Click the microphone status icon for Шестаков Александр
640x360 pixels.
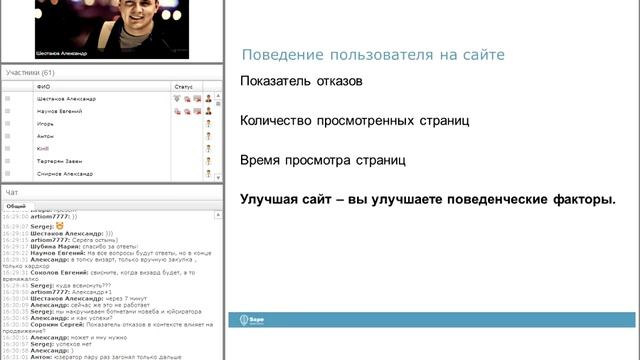pos(177,99)
